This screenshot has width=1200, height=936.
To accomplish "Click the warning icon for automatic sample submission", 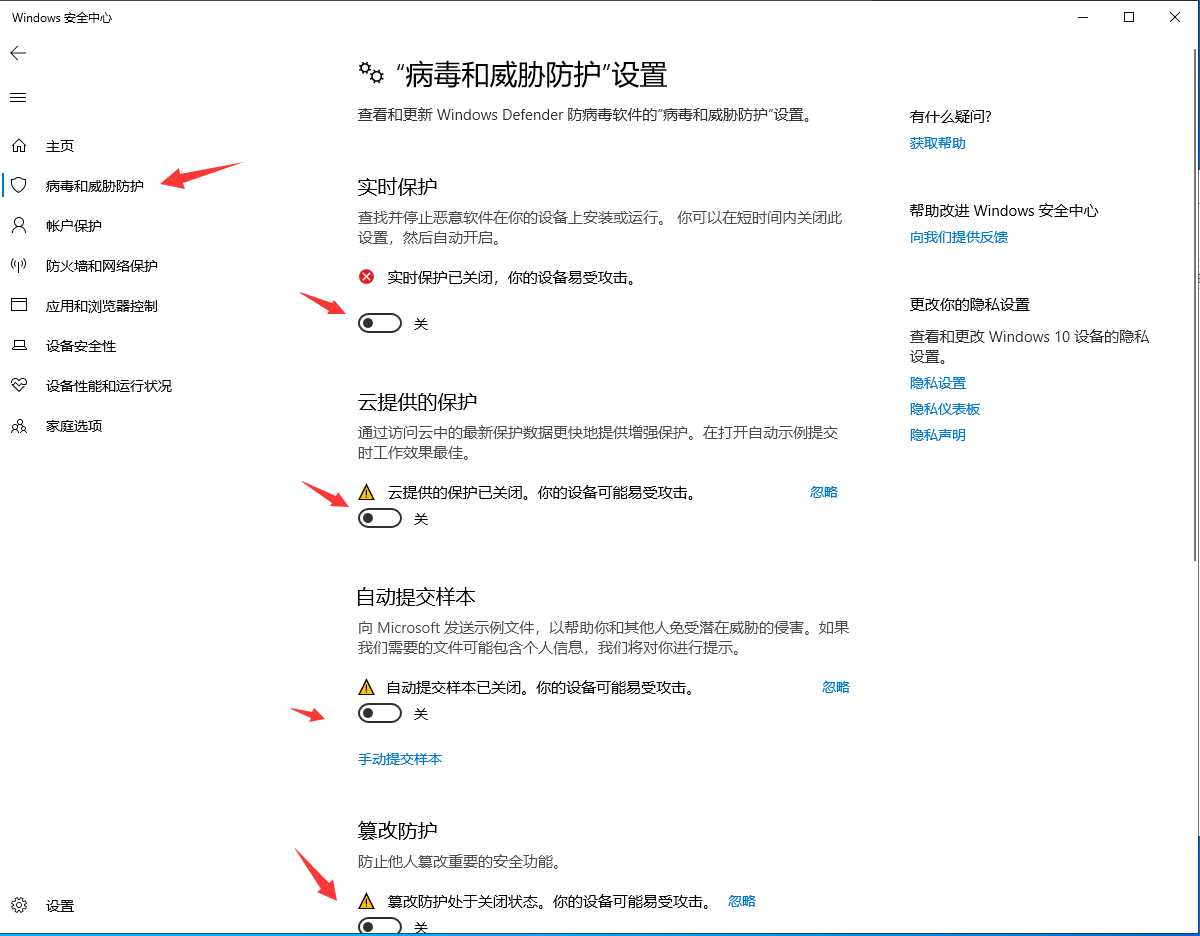I will (367, 687).
